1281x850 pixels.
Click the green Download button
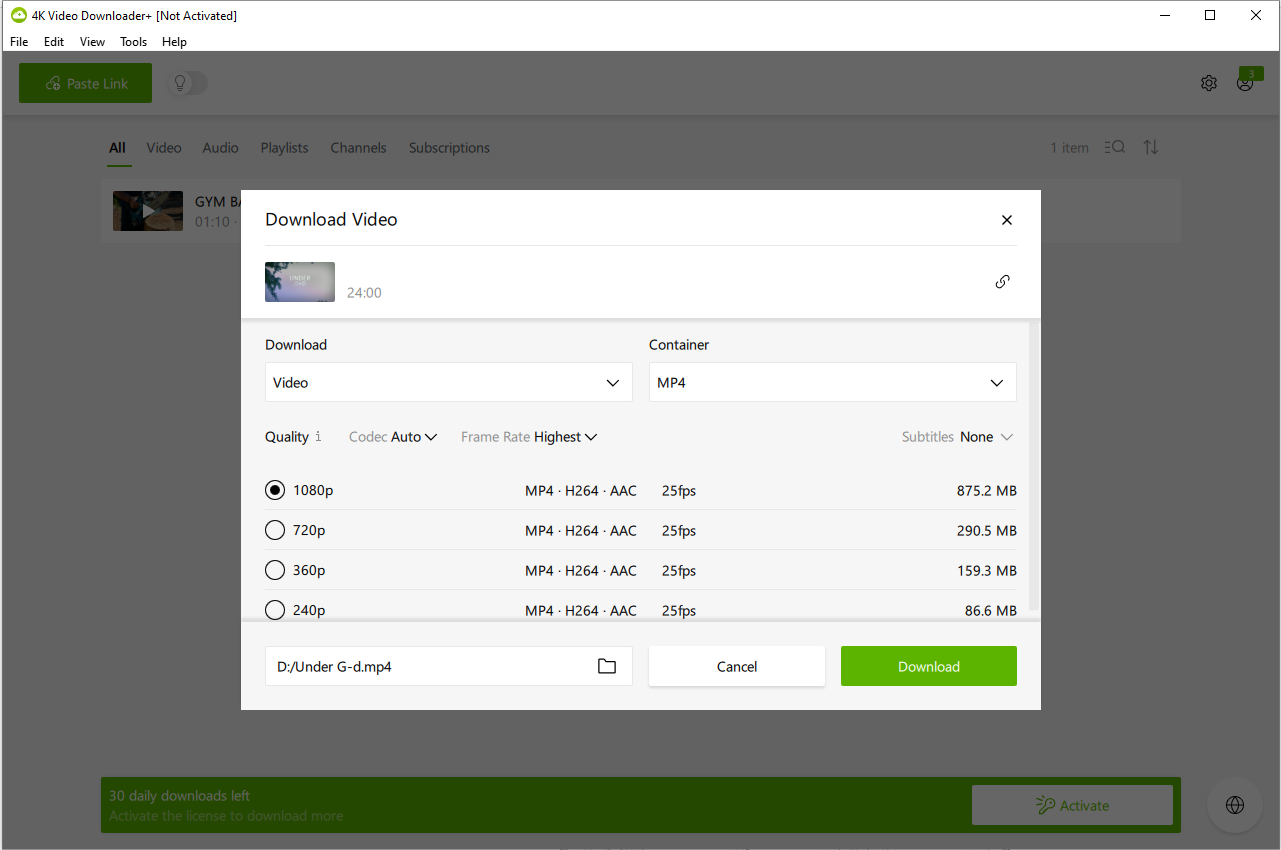(929, 666)
